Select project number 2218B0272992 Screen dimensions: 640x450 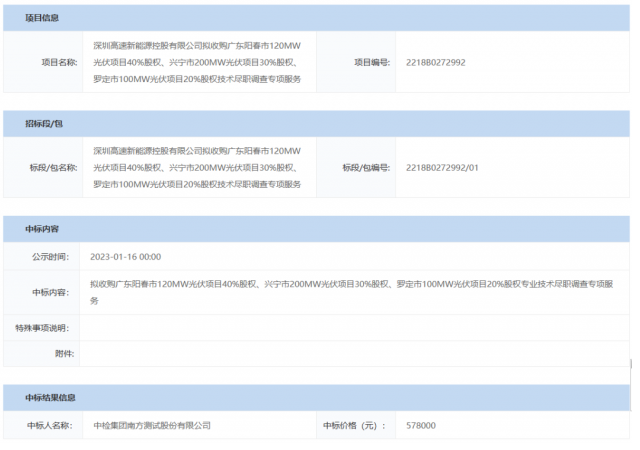pyautogui.click(x=435, y=62)
